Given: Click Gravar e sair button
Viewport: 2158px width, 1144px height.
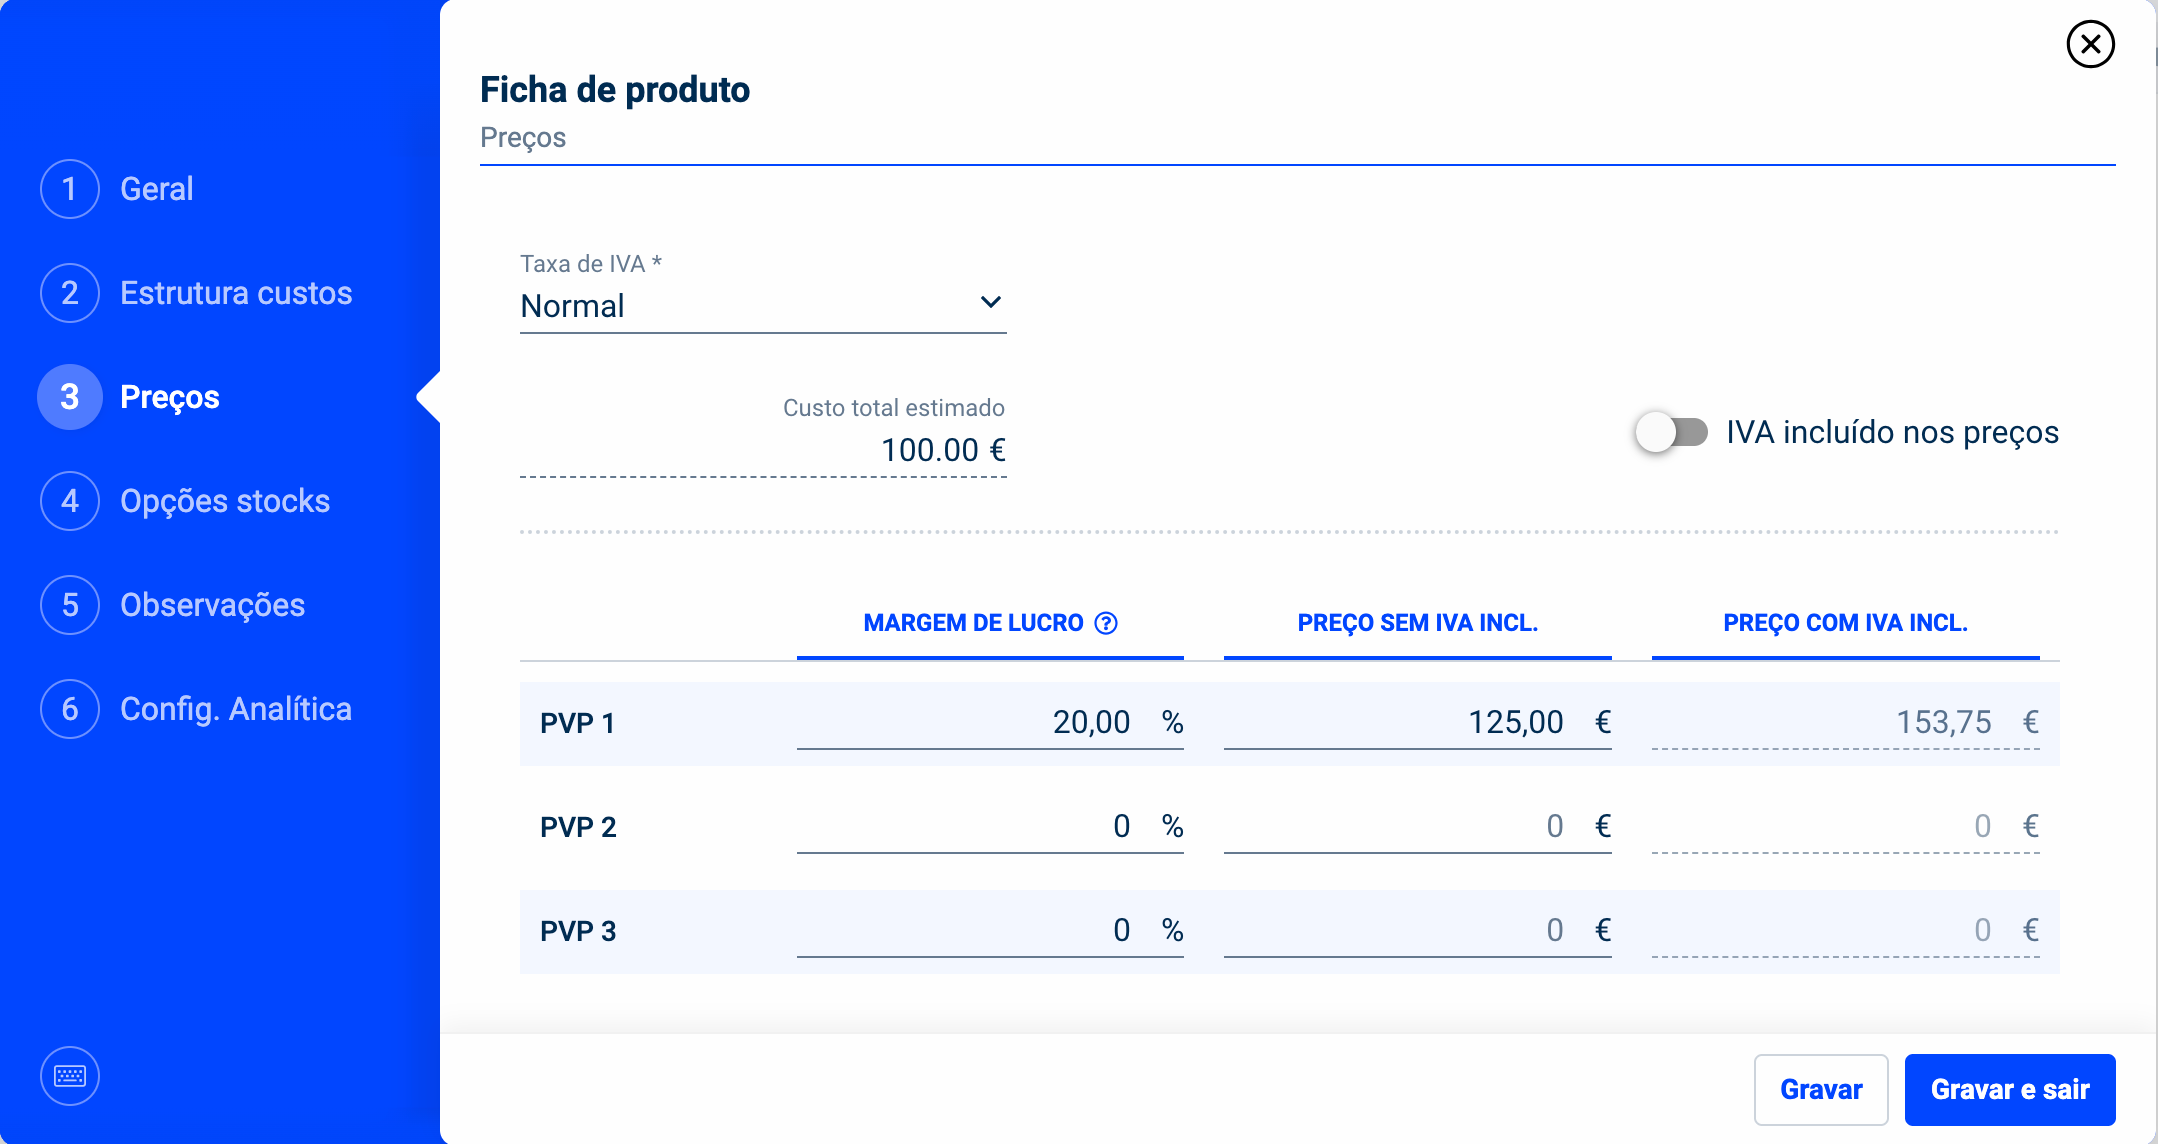Looking at the screenshot, I should (x=2010, y=1089).
